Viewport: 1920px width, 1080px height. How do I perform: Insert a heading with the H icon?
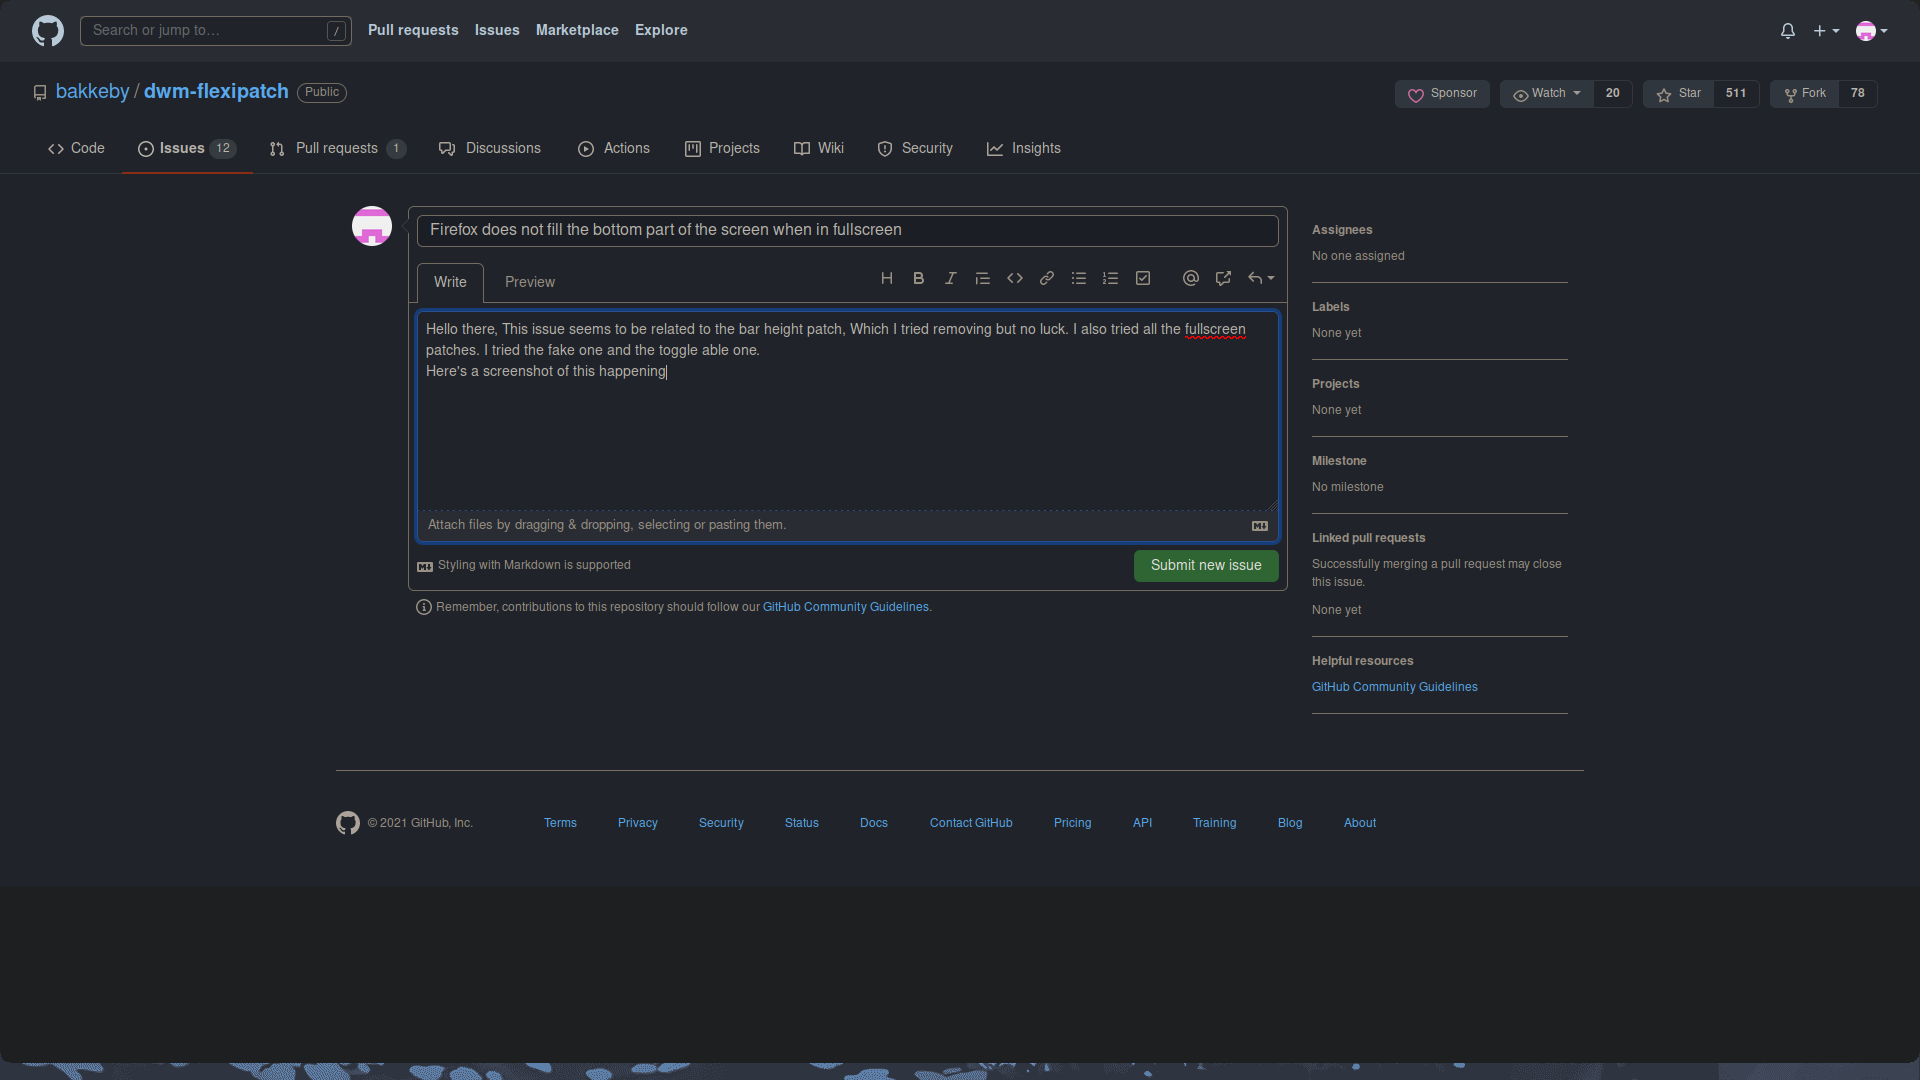887,278
